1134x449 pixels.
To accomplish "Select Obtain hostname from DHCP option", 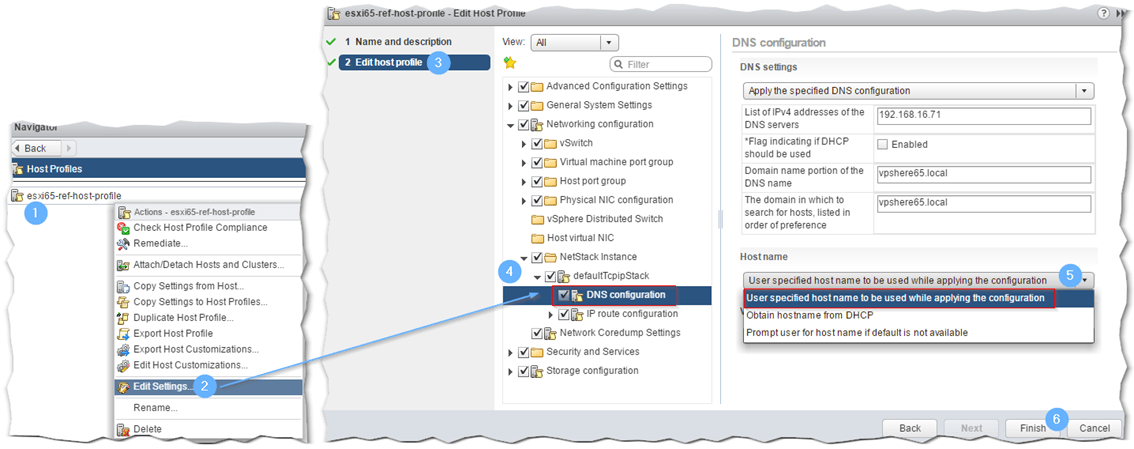I will [918, 315].
